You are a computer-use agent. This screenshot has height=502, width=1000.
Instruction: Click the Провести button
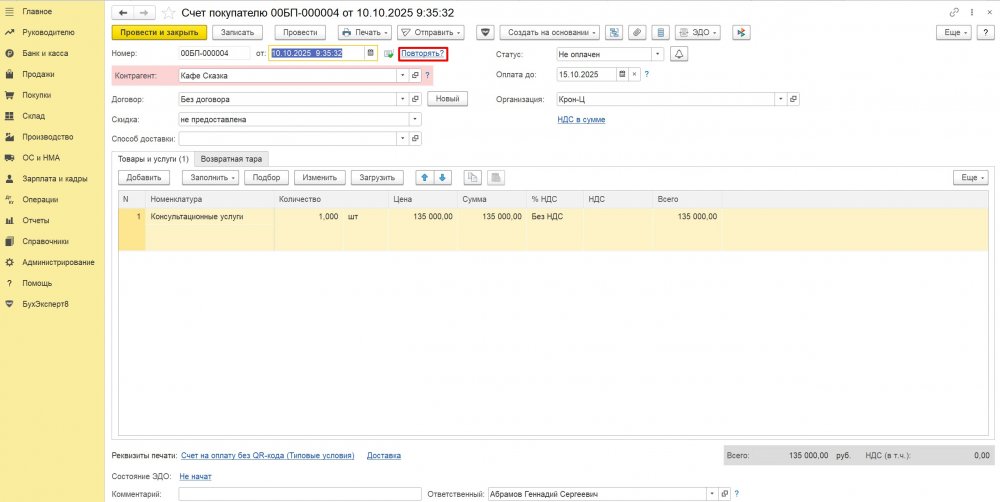[x=300, y=32]
